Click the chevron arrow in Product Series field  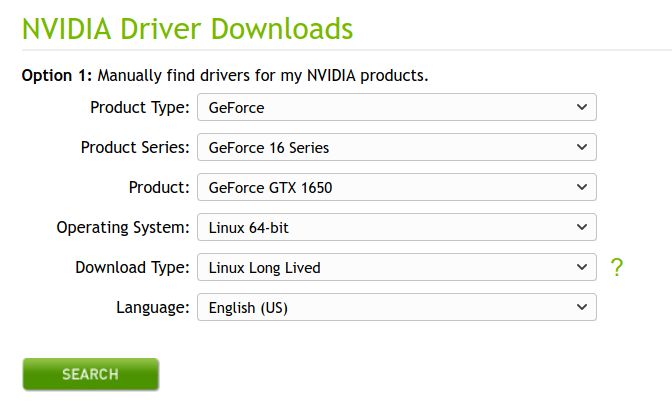coord(582,147)
